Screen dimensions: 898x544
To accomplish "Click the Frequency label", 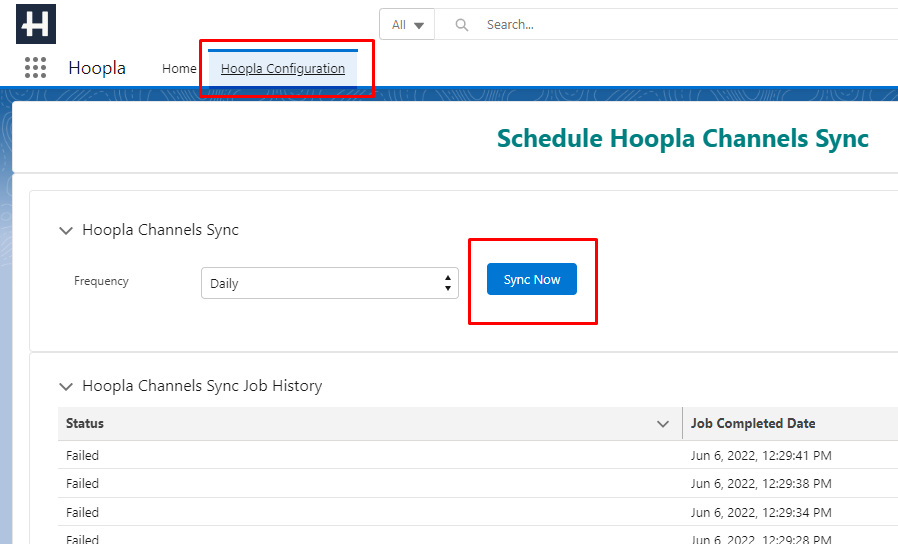I will pyautogui.click(x=101, y=281).
